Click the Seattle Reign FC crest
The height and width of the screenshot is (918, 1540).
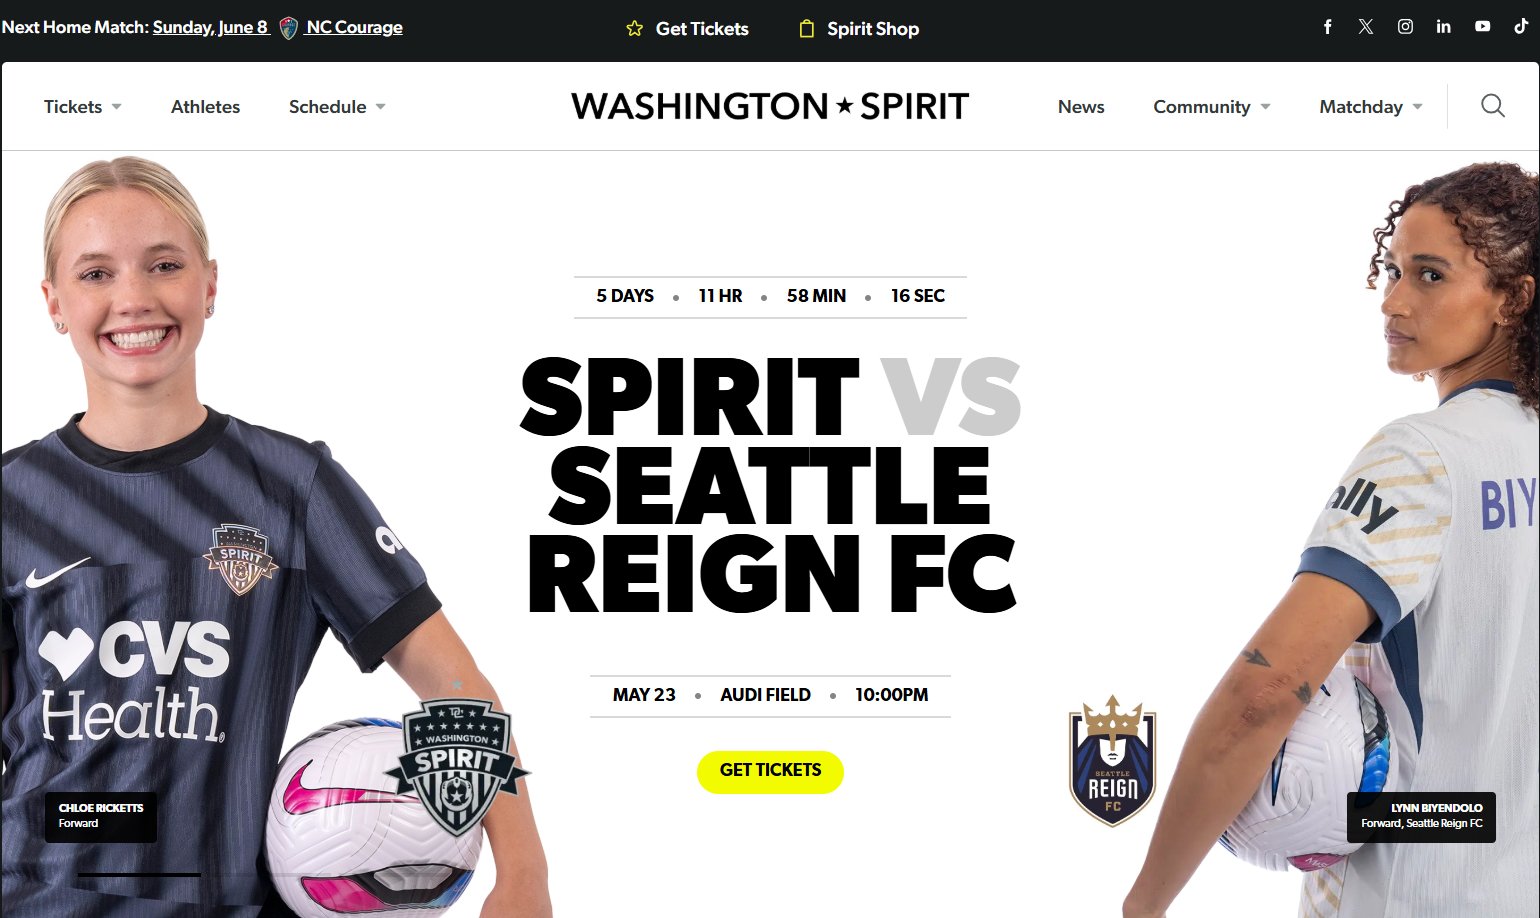click(x=1112, y=761)
